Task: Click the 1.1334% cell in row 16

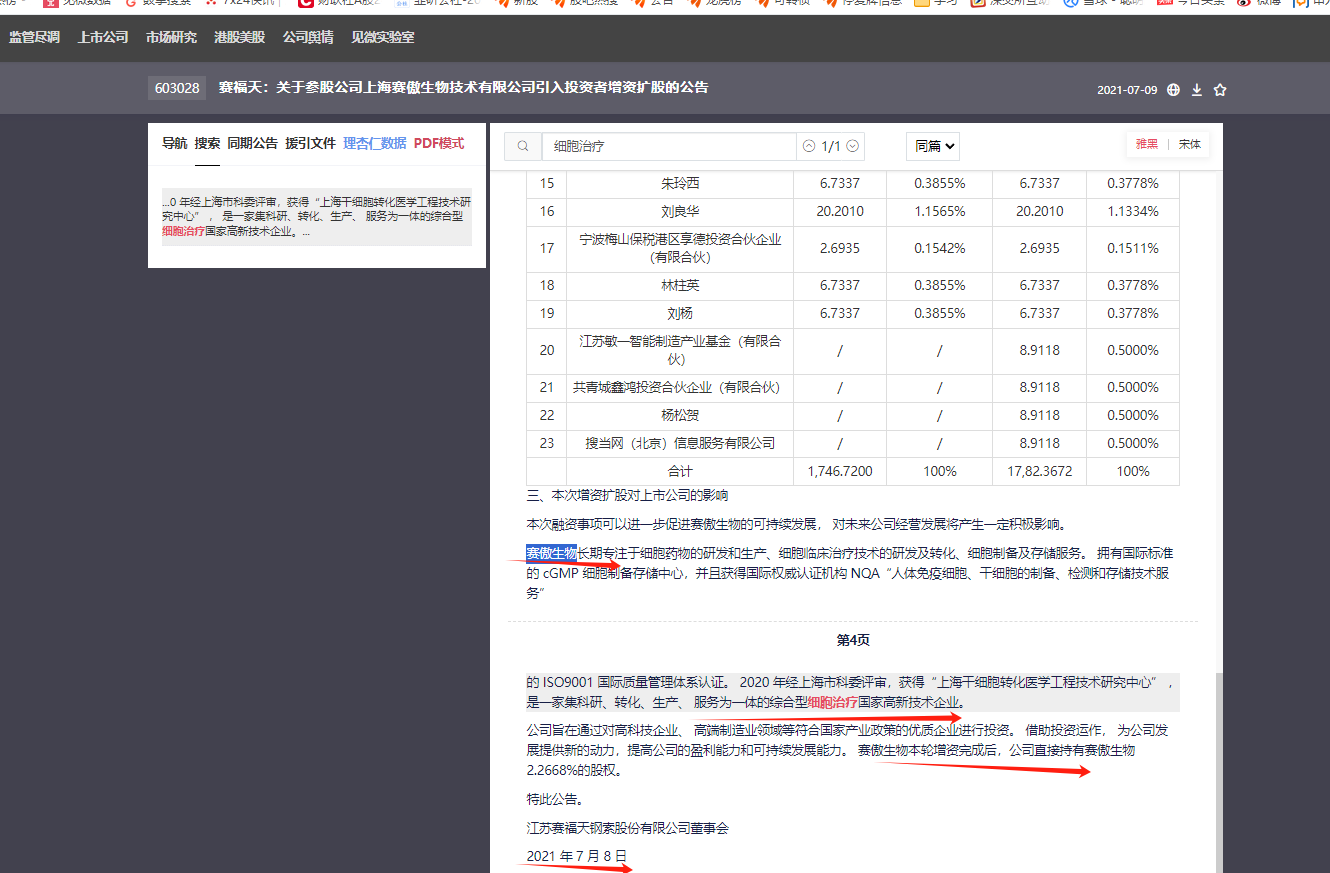Action: click(x=1133, y=211)
